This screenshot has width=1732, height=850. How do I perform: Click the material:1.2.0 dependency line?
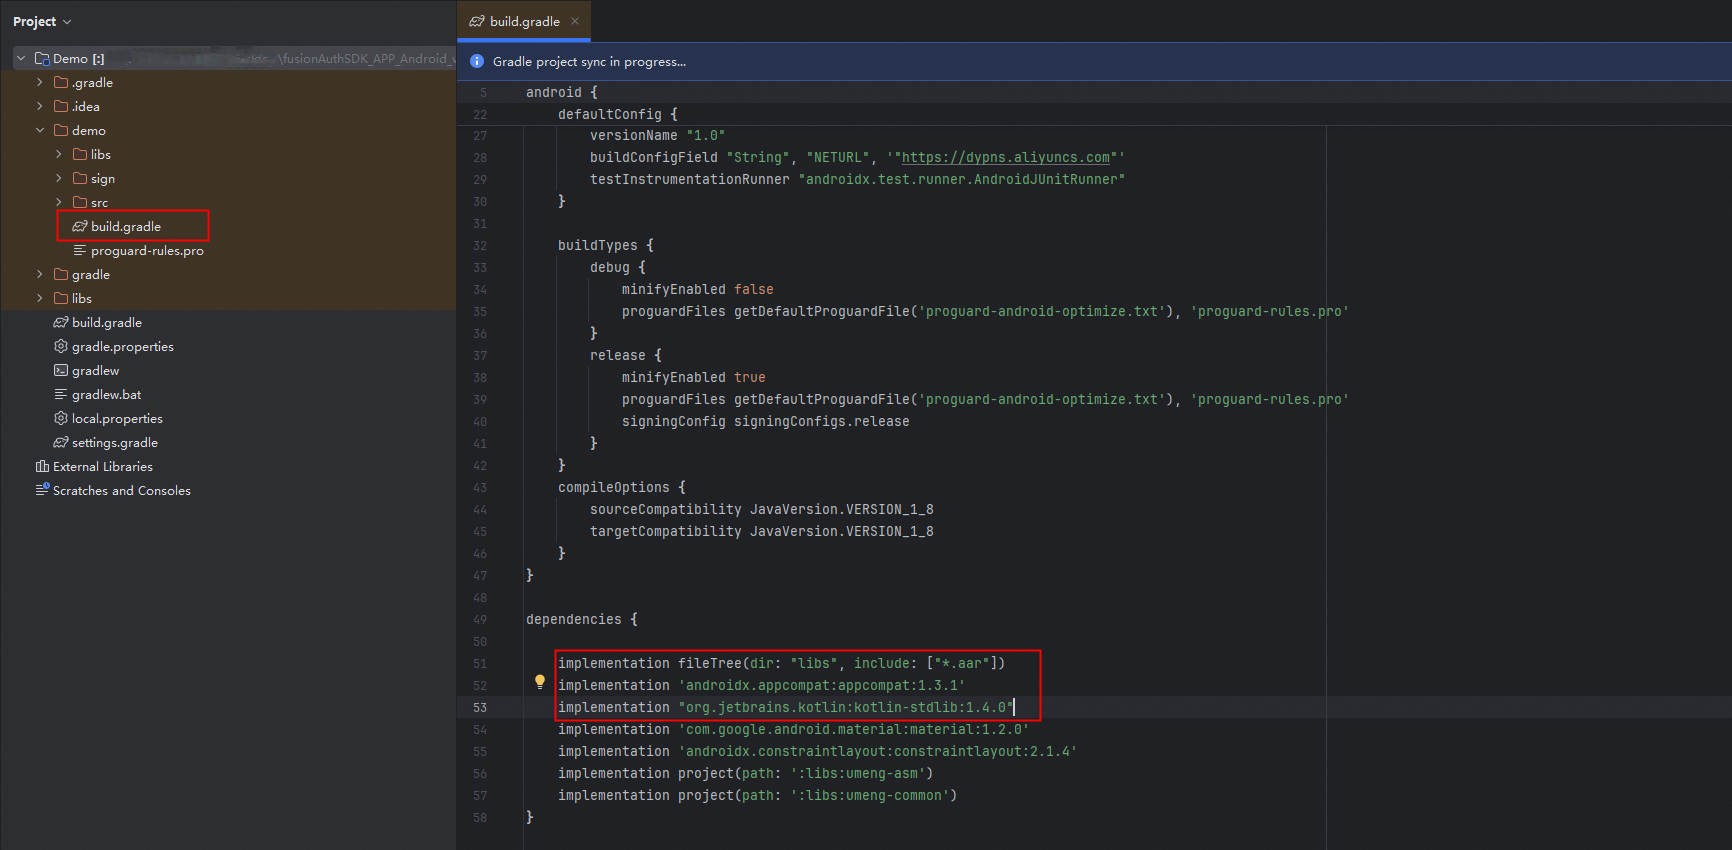coord(794,730)
